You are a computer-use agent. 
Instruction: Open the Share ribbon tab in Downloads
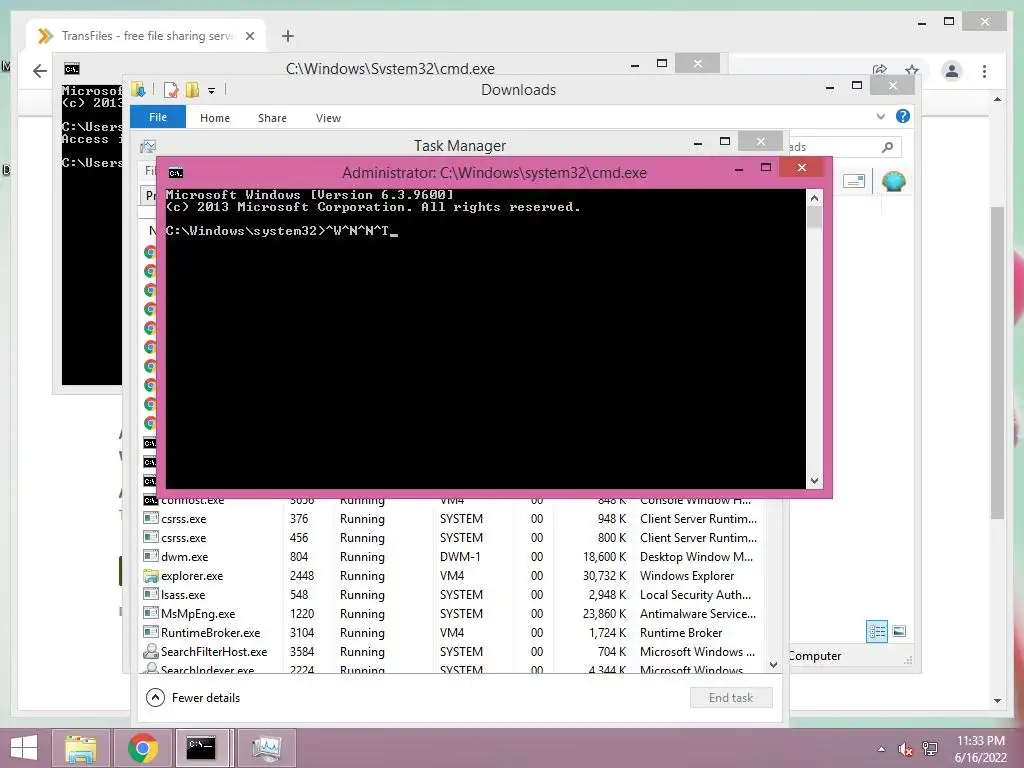pyautogui.click(x=272, y=118)
